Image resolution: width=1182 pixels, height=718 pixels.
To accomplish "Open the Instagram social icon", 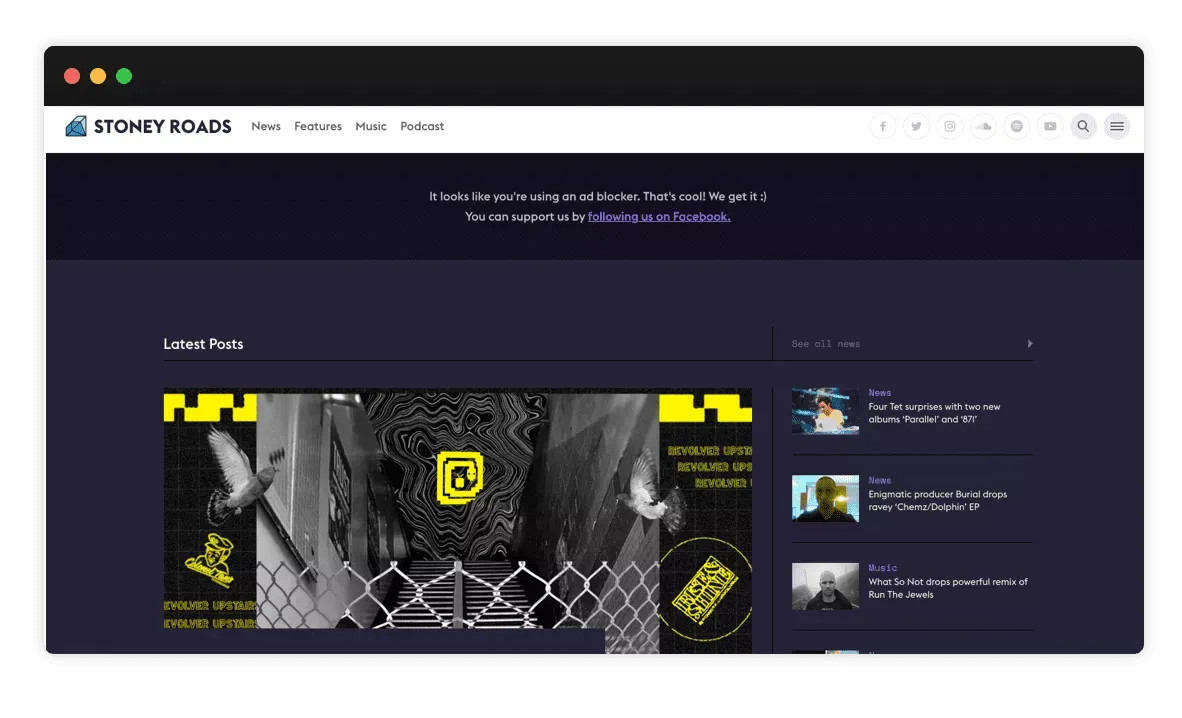I will (950, 127).
